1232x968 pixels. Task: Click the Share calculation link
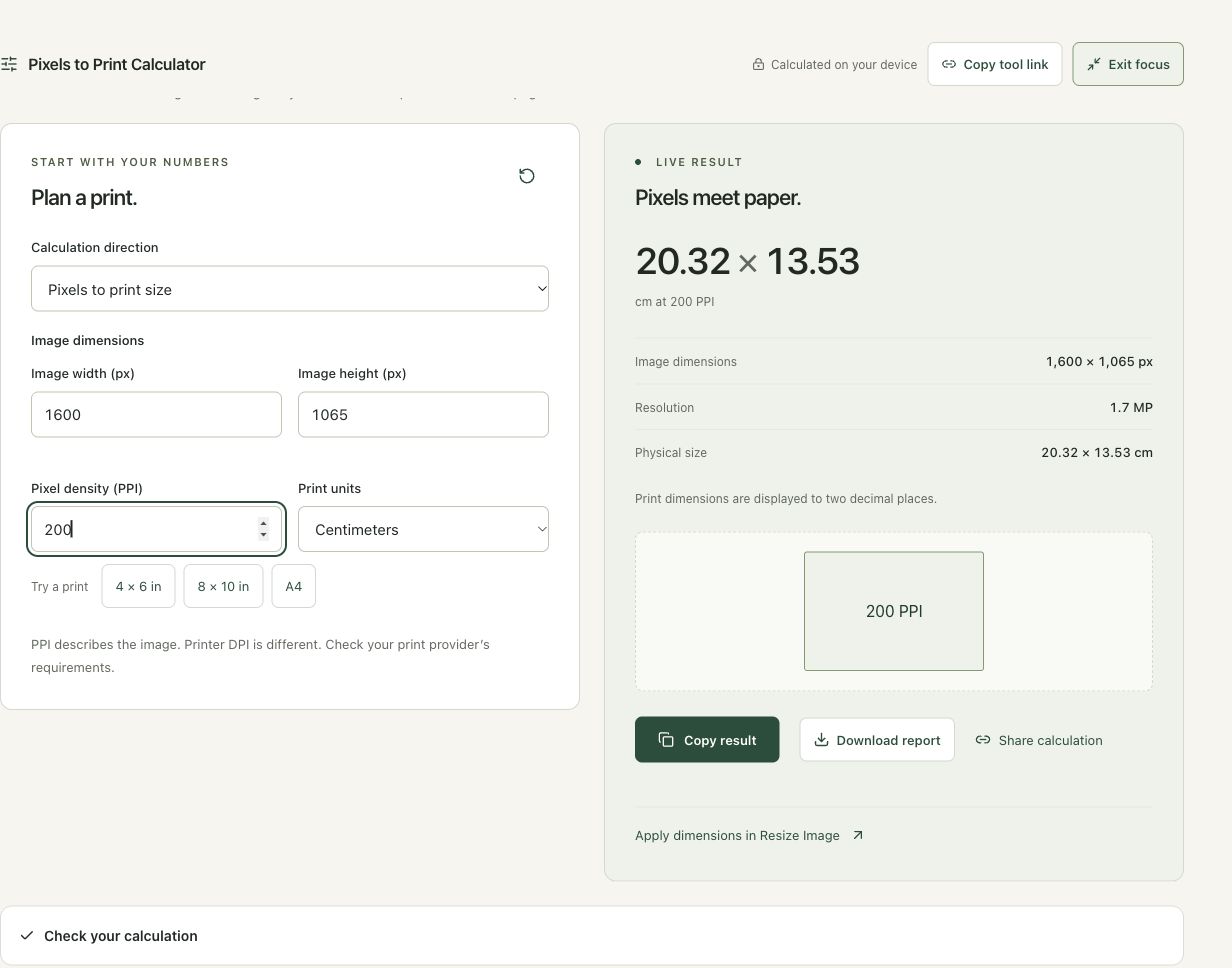[x=1039, y=740]
